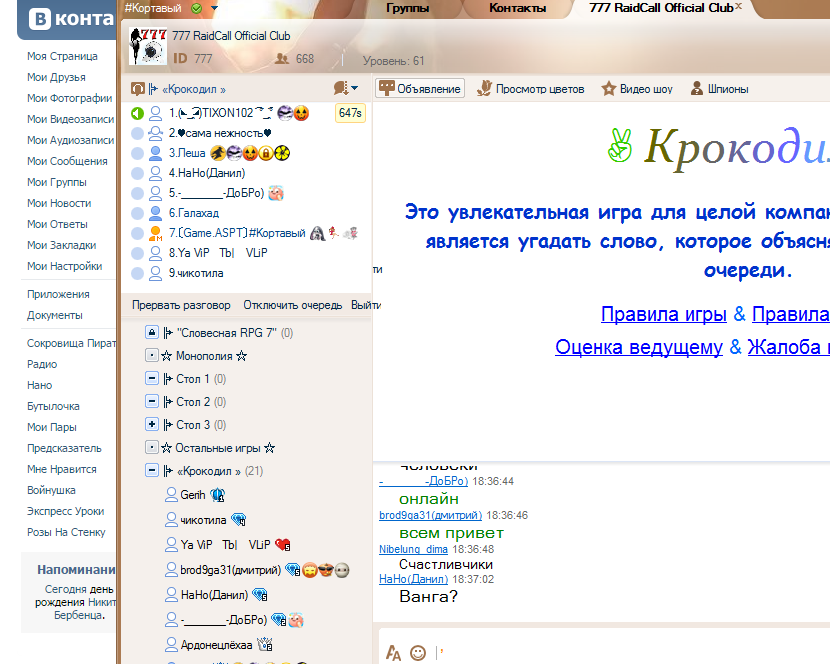
Task: Click the green speaker icon for TIXON102
Action: pyautogui.click(x=137, y=113)
